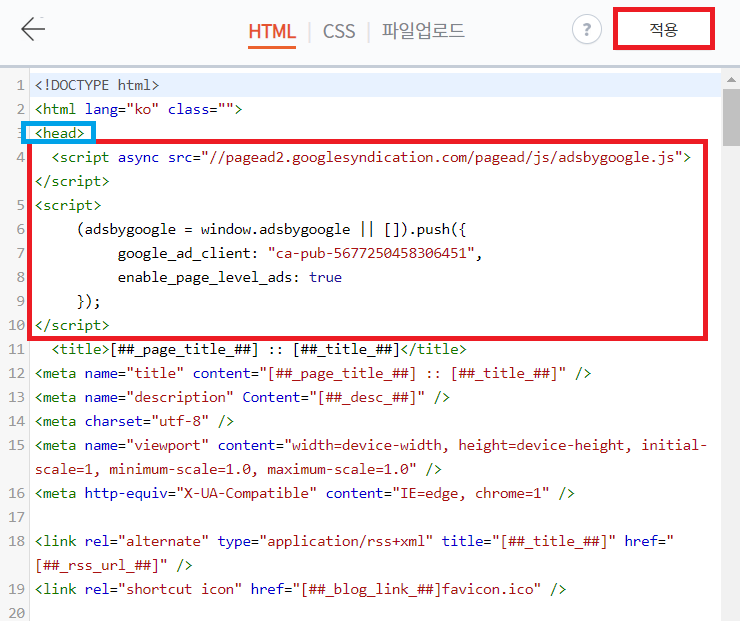Screen dimensions: 740x621
Task: Click the X-UA-Compatible meta line
Action: click(305, 494)
